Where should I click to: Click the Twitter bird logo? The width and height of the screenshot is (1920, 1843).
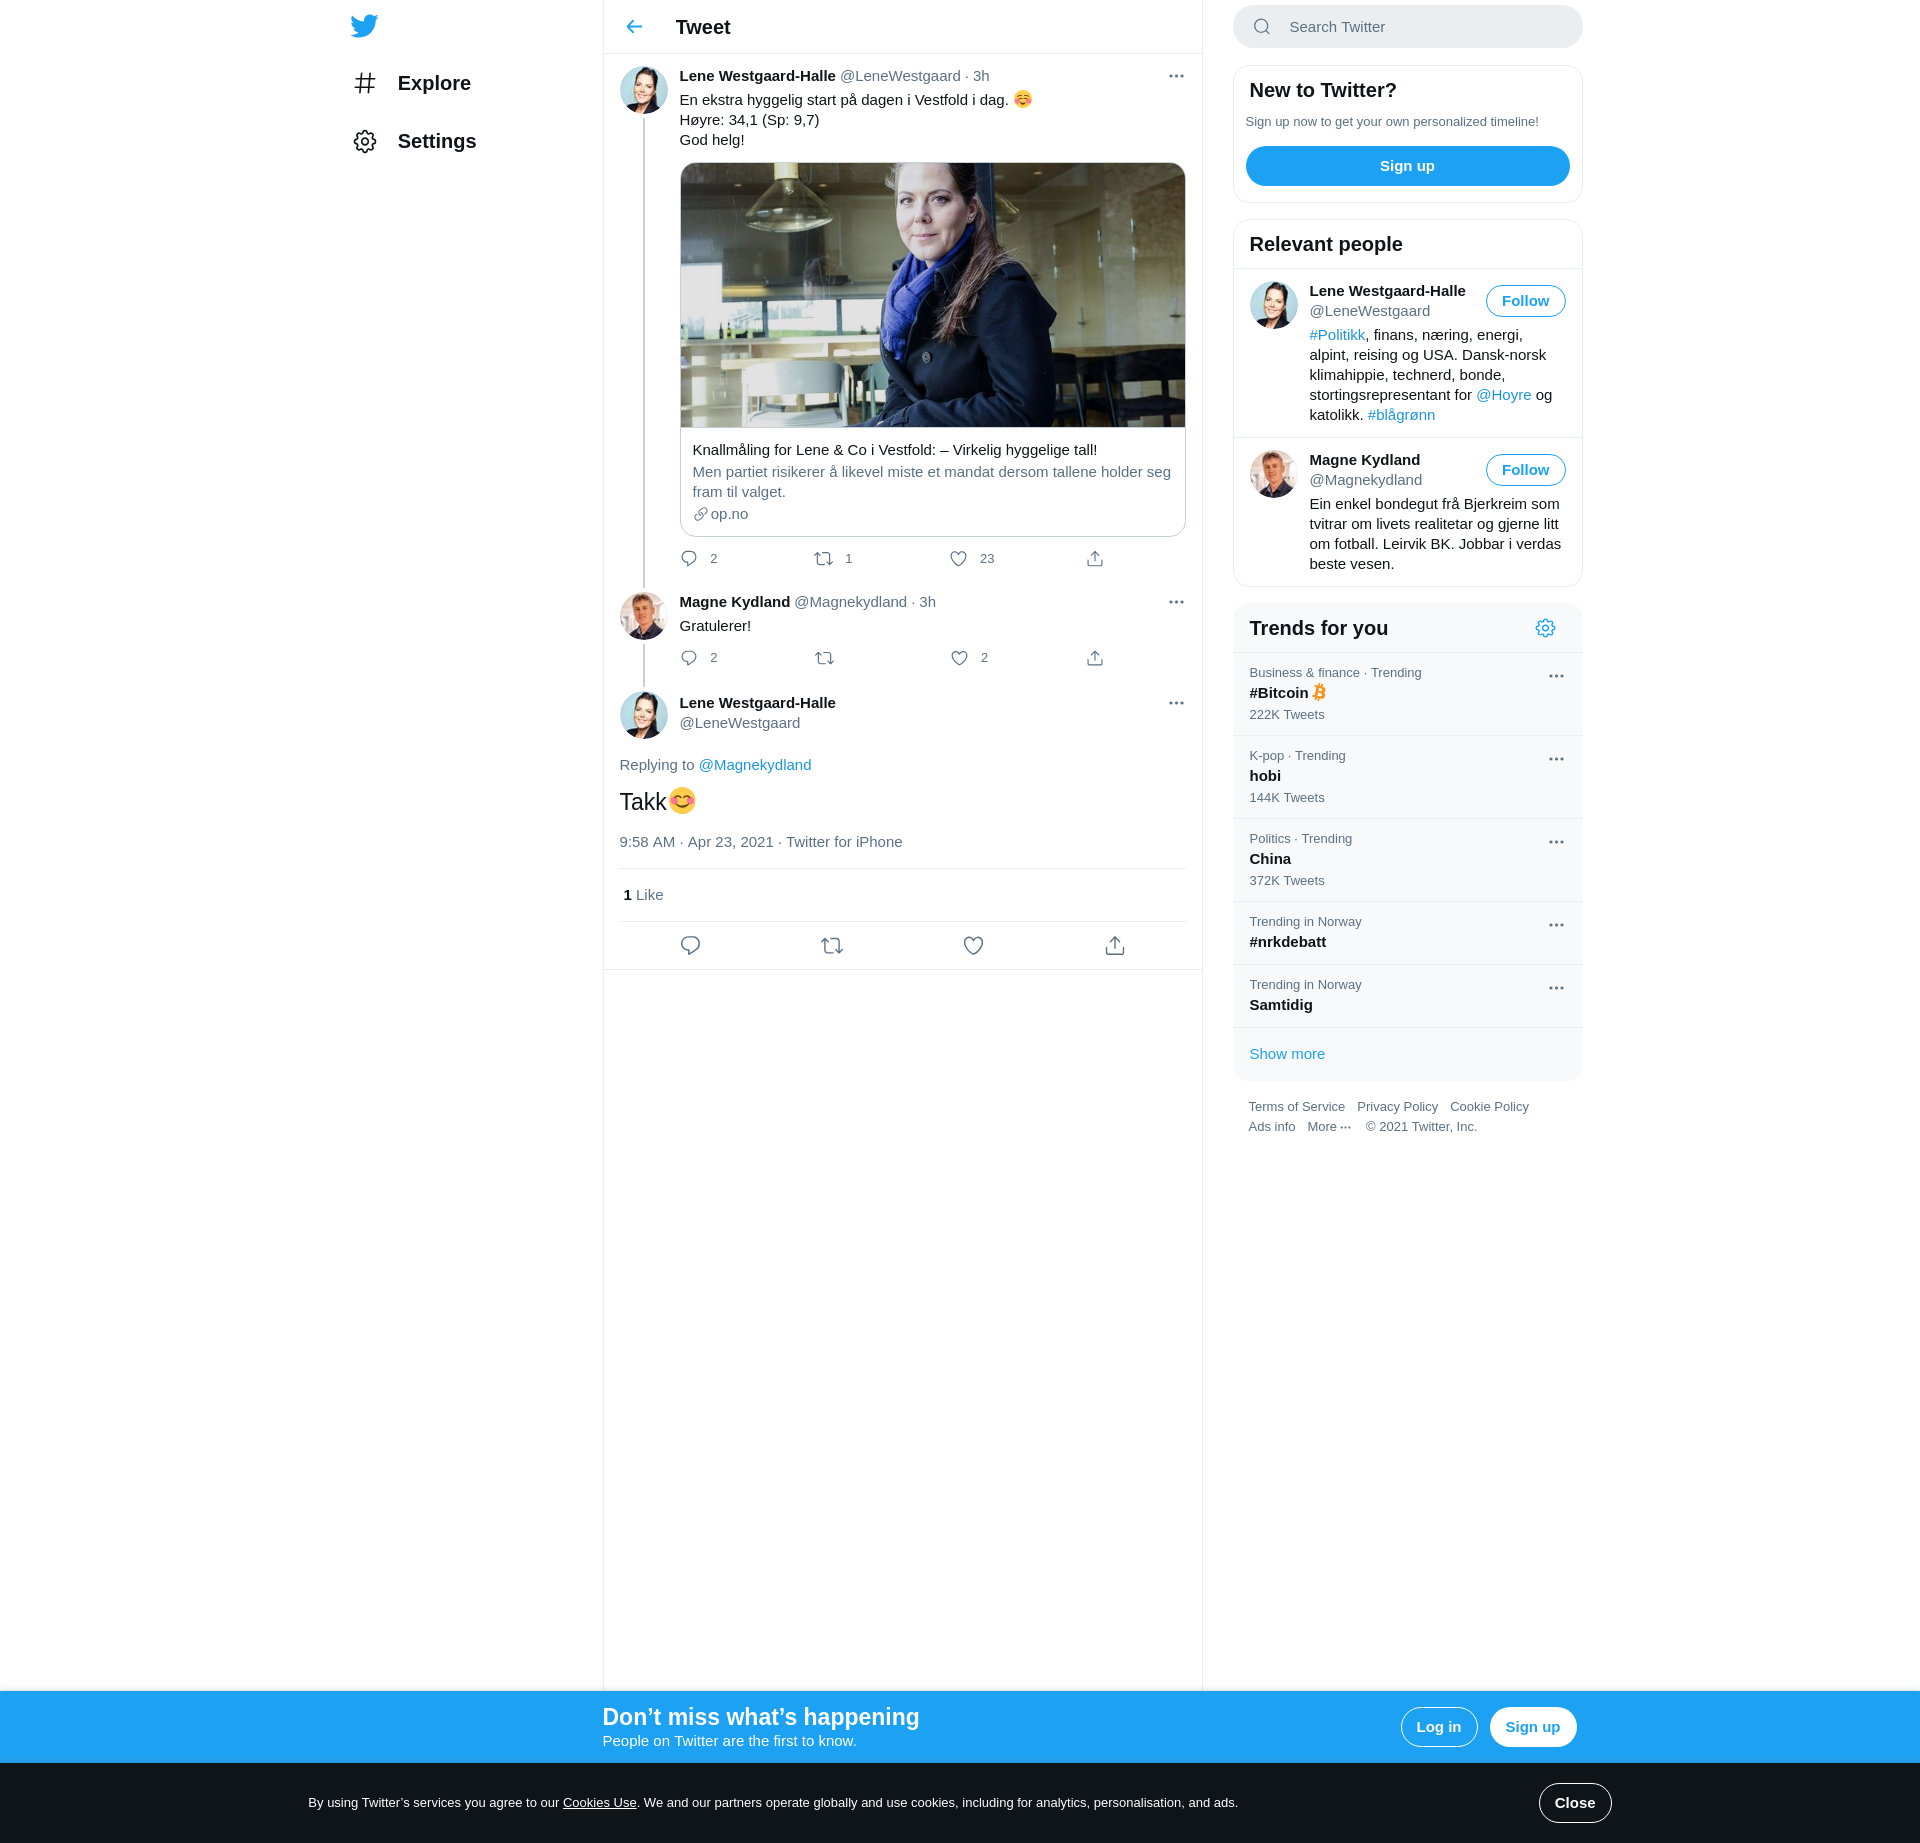click(364, 26)
